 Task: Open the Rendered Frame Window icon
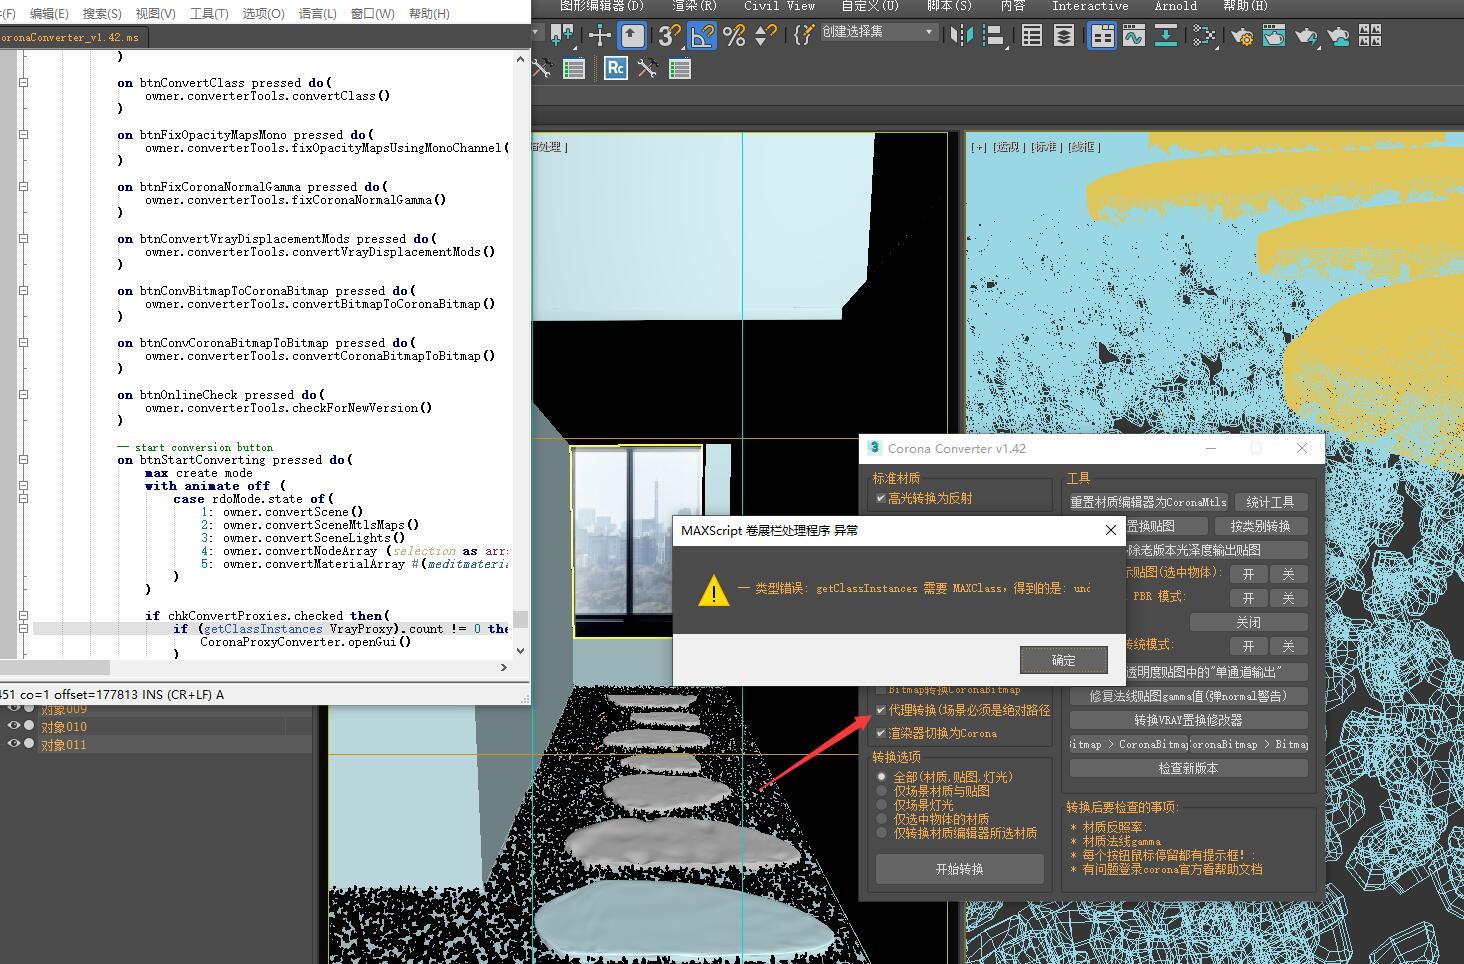pyautogui.click(x=1274, y=36)
